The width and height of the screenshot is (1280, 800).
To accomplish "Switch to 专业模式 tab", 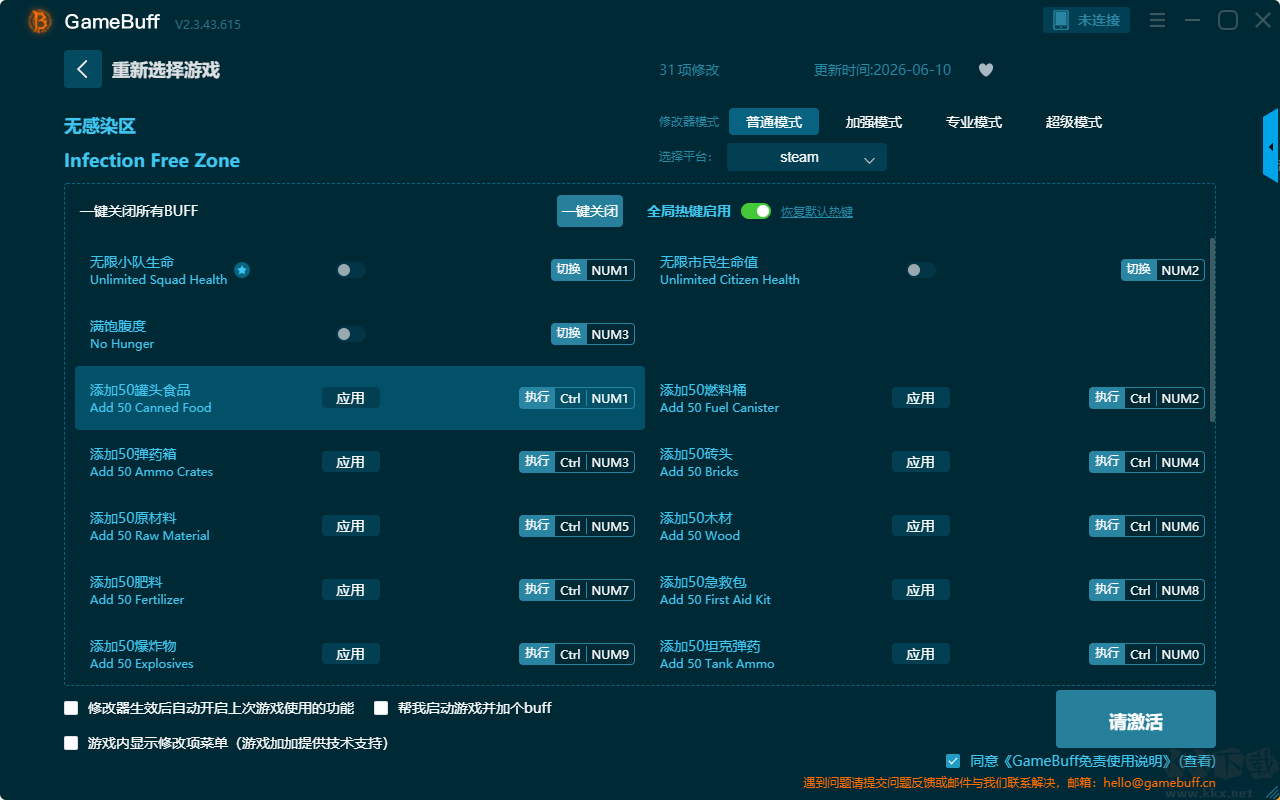I will (x=974, y=122).
